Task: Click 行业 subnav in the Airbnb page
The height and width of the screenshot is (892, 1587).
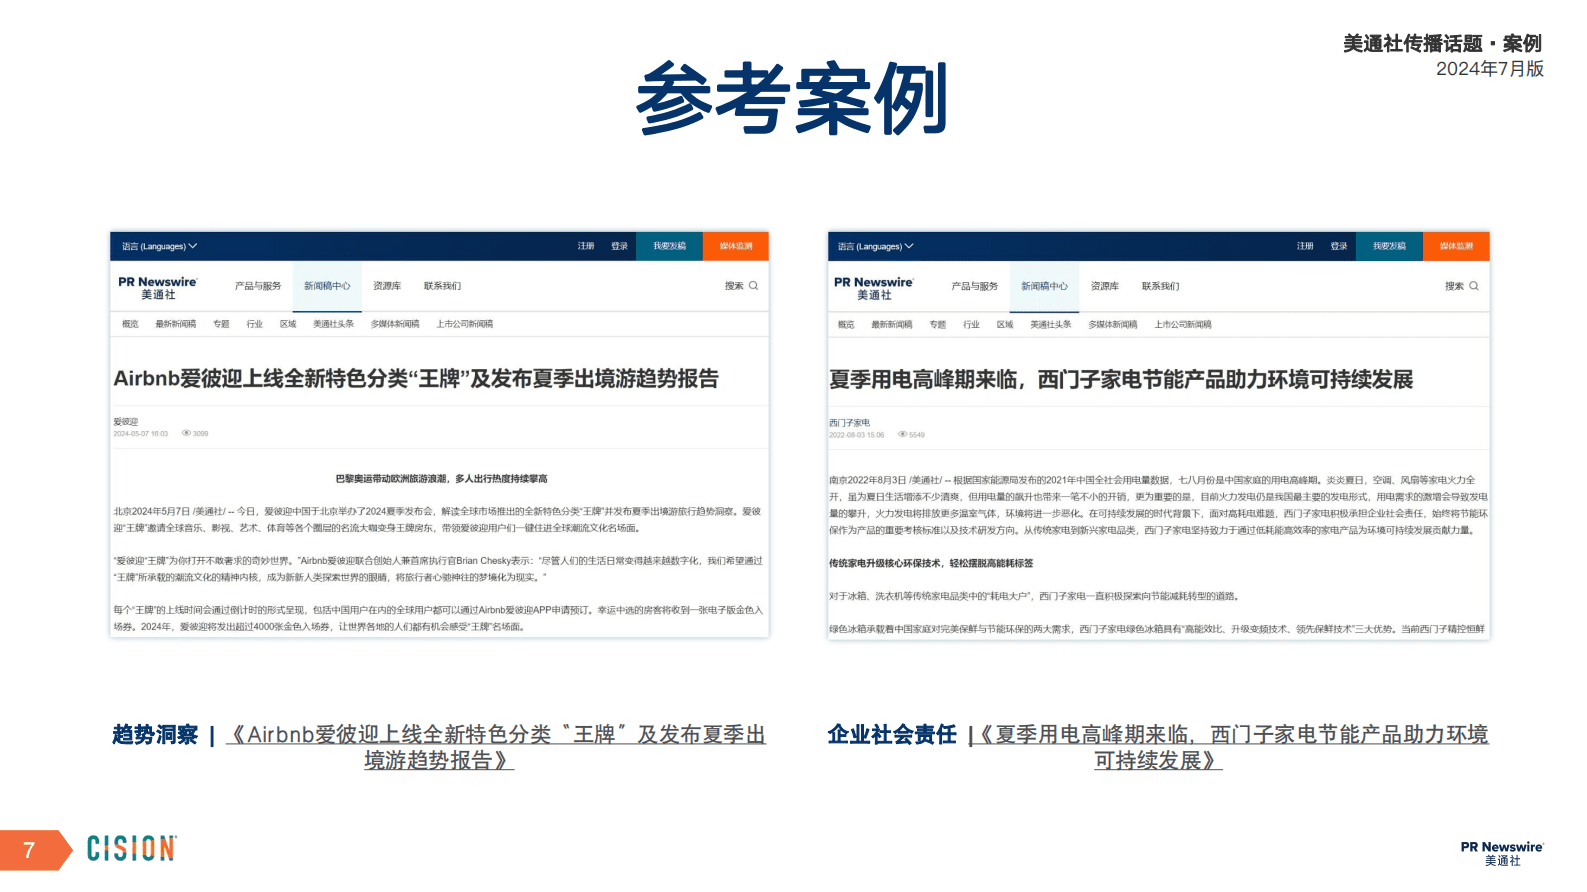Action: tap(255, 324)
